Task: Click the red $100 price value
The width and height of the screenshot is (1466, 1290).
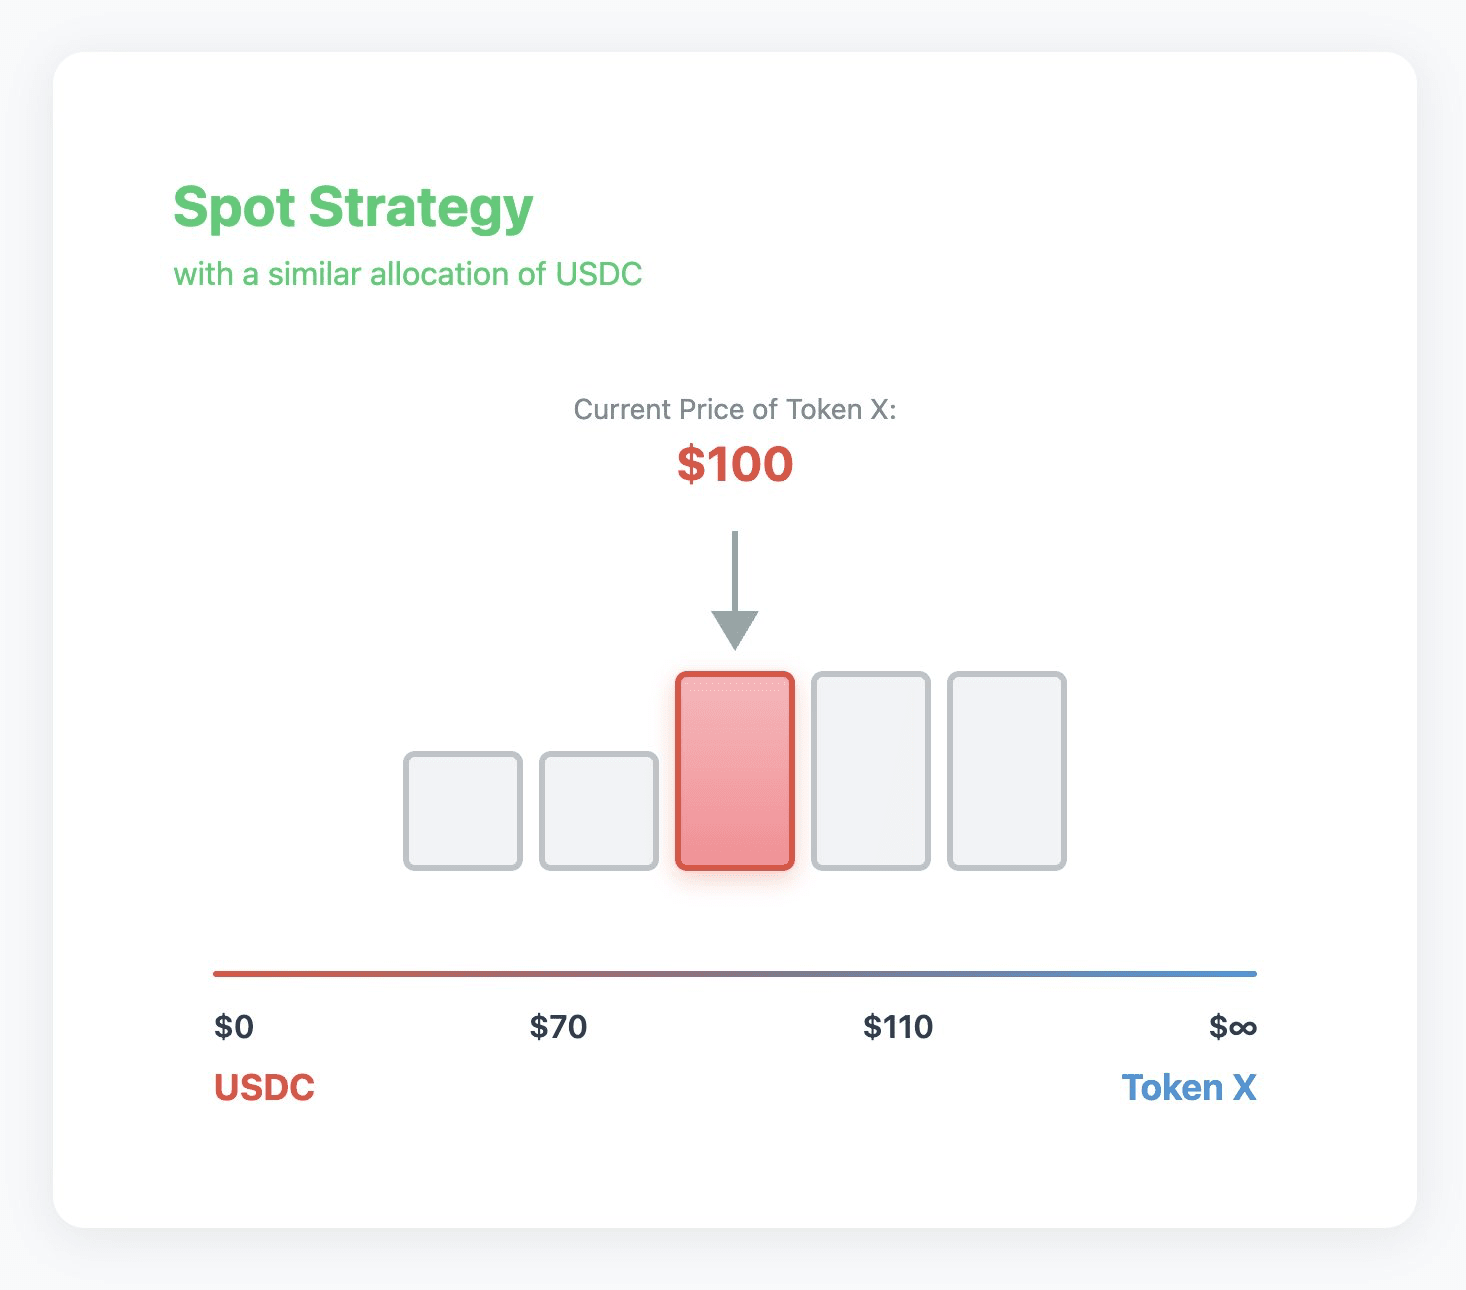Action: [735, 465]
